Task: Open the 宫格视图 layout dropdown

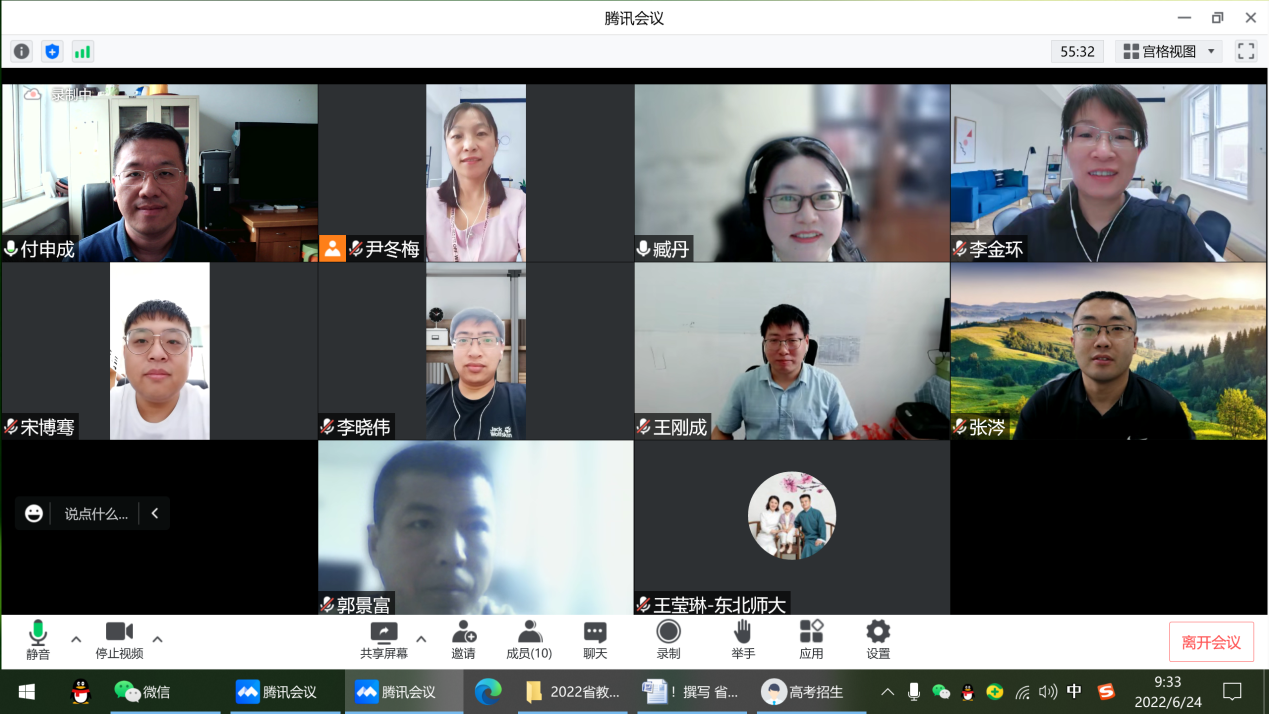Action: [1168, 52]
